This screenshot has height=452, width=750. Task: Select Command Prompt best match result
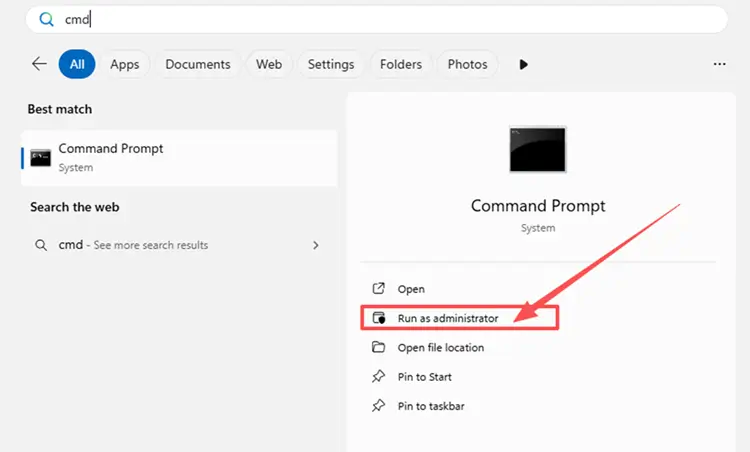(179, 158)
